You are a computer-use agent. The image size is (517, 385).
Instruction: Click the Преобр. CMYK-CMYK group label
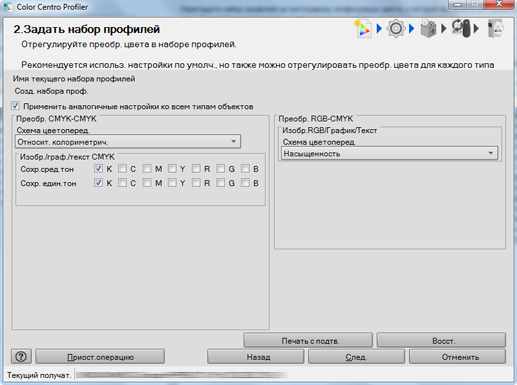(56, 119)
